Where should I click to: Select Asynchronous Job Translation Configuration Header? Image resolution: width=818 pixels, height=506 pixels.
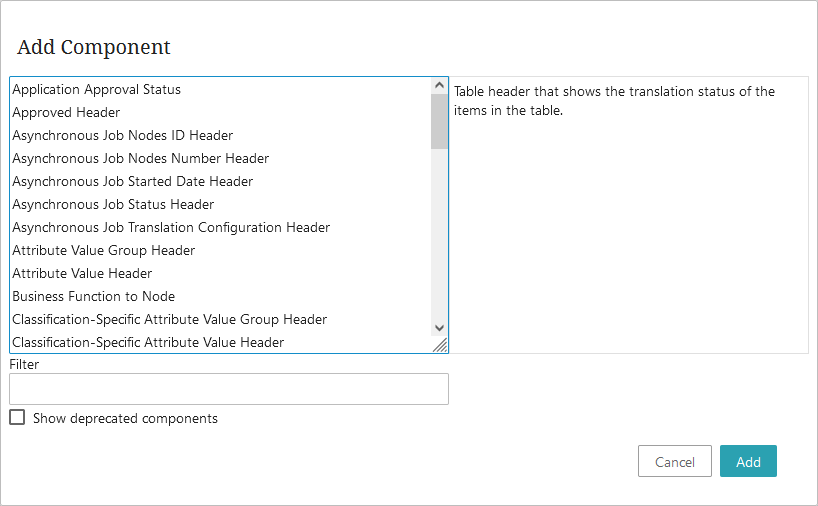221,227
